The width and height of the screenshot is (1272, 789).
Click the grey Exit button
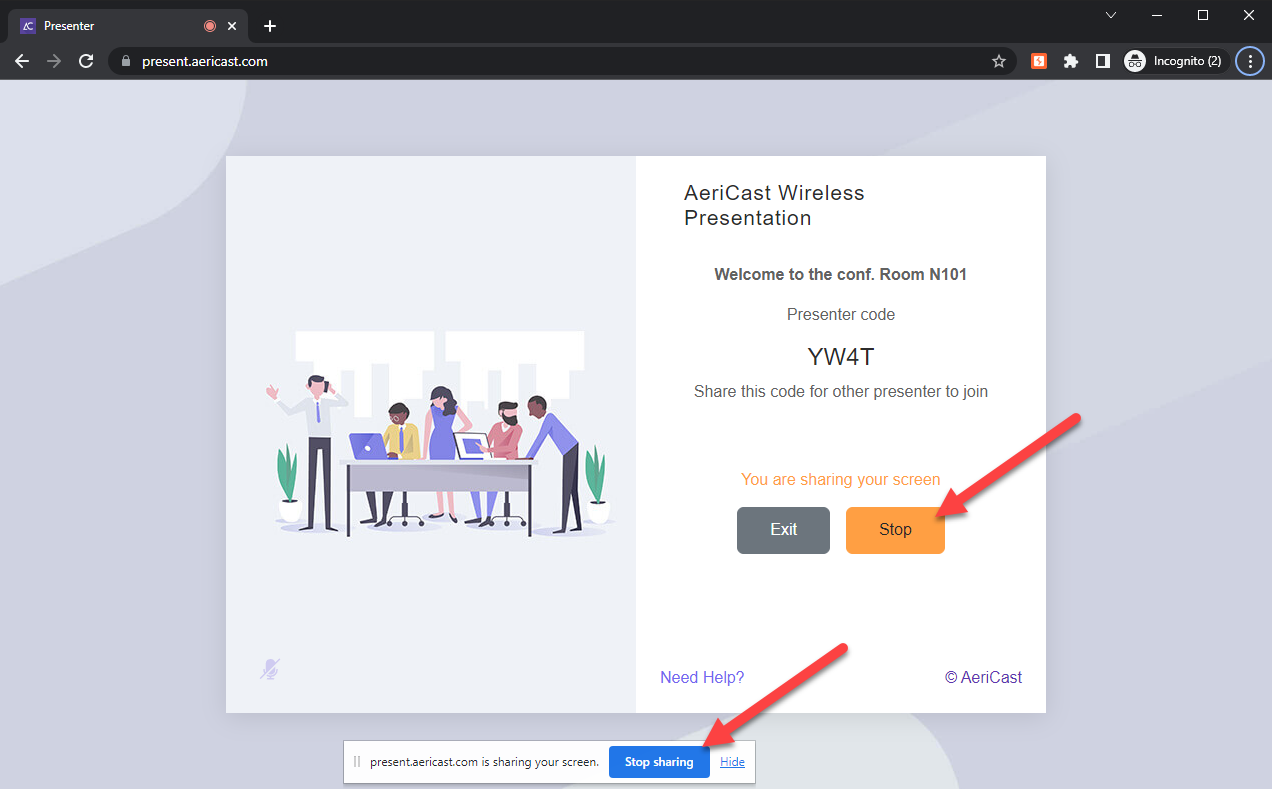[783, 530]
